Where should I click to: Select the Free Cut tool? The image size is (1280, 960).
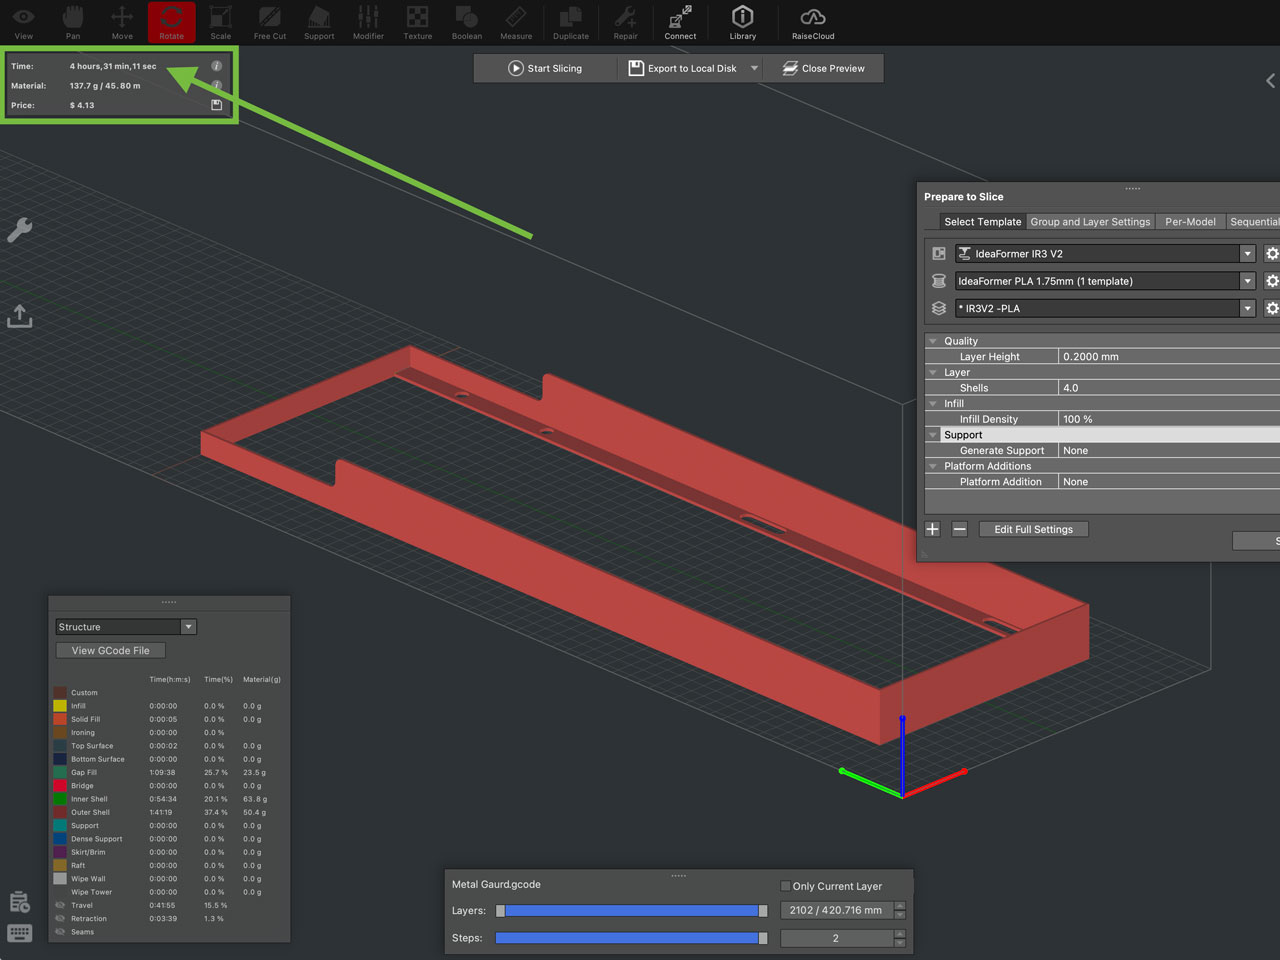(x=269, y=22)
